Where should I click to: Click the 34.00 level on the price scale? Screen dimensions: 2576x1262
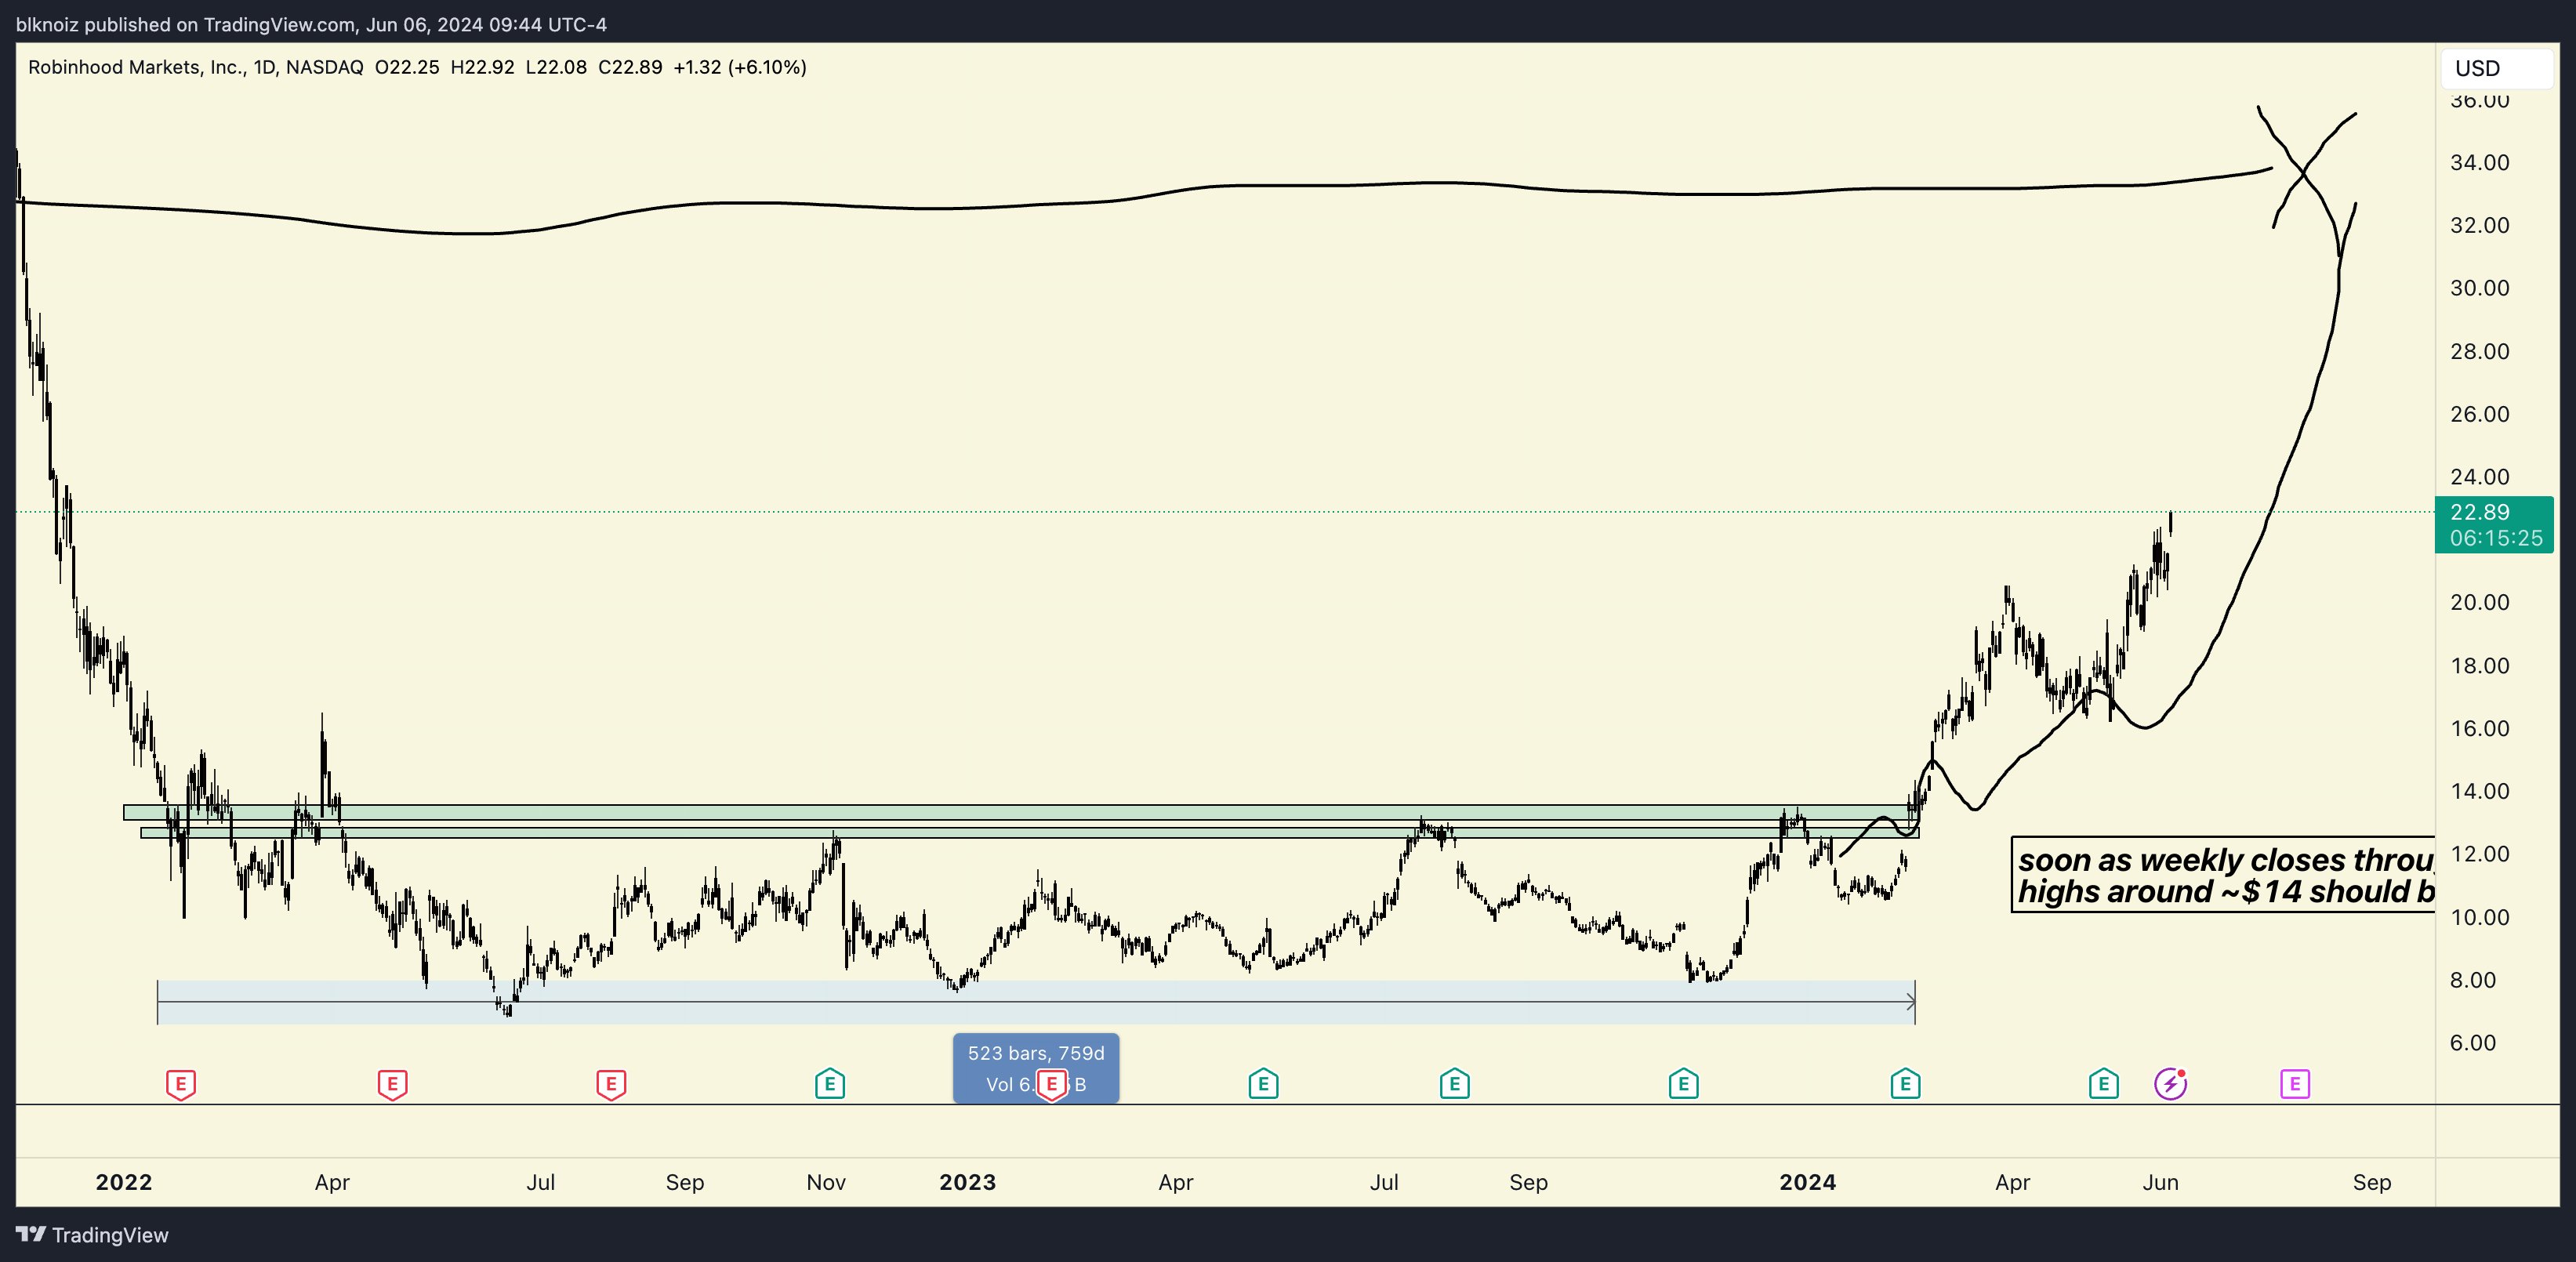point(2479,163)
